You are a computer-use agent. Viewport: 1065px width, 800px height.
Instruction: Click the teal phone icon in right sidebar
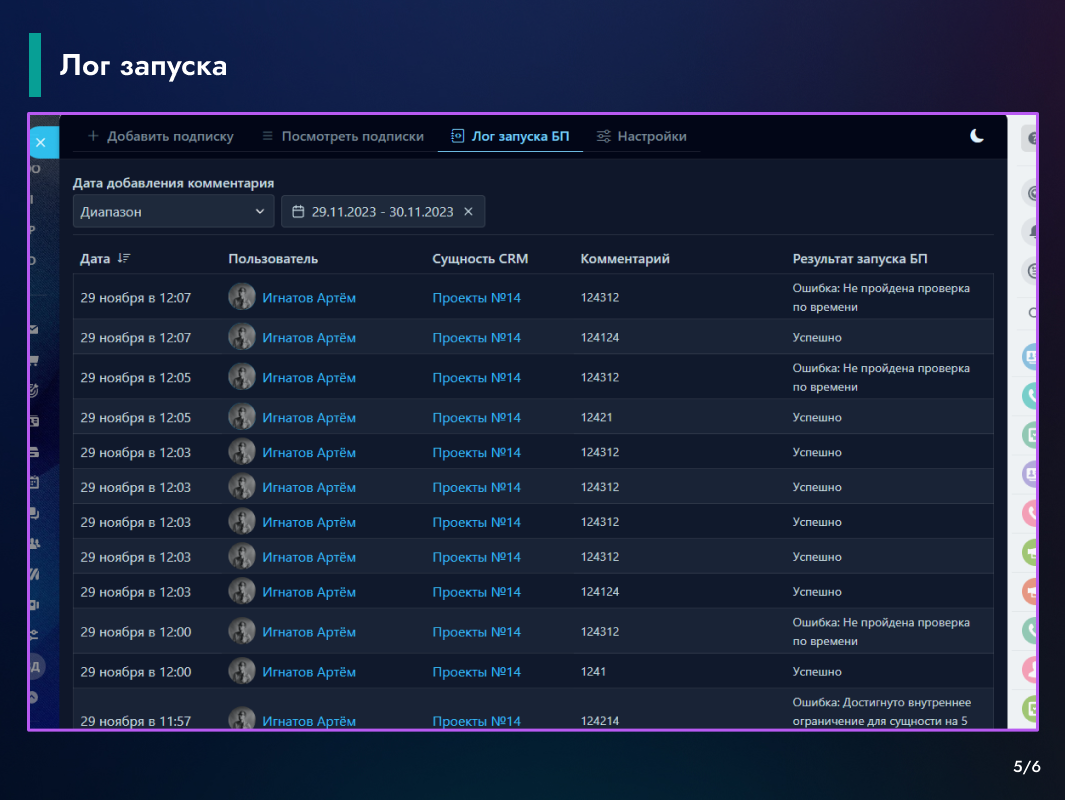1030,395
